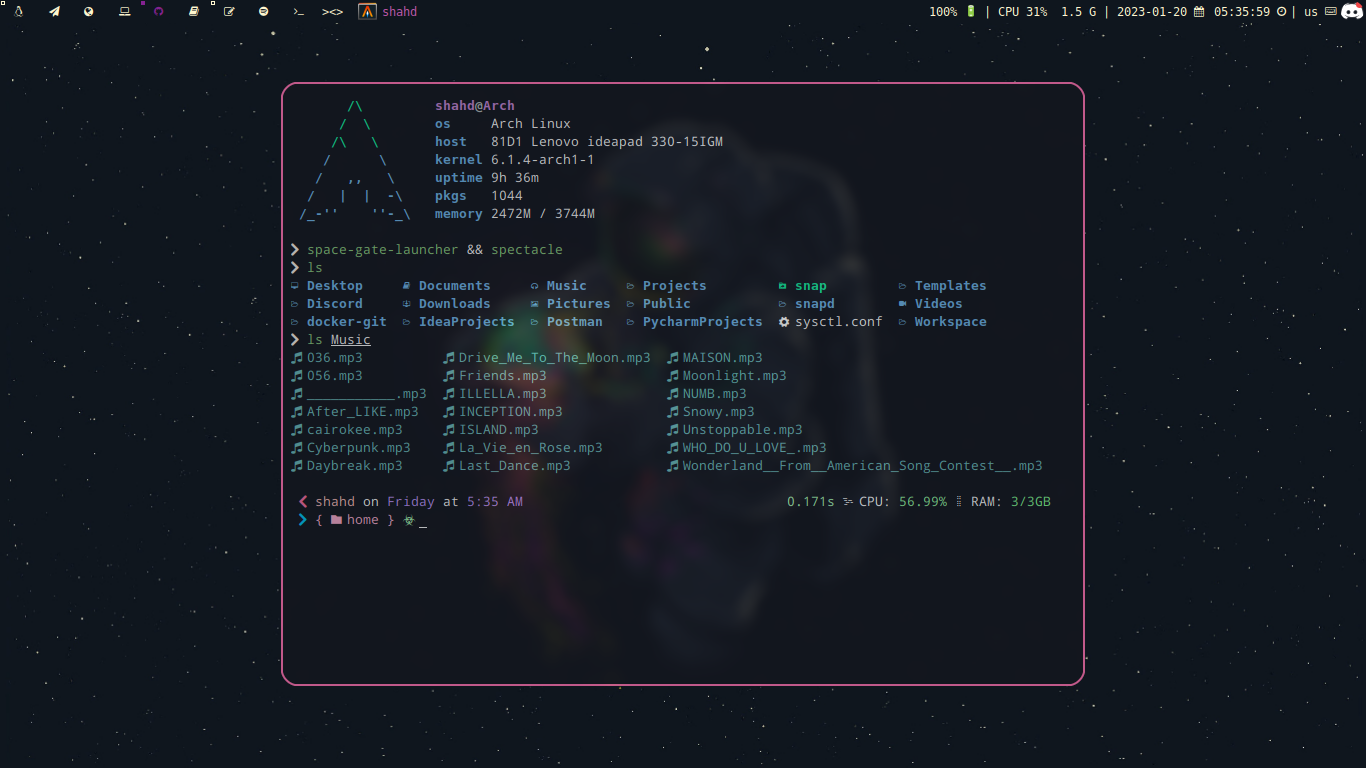Click the 100% battery percentage readout
Image resolution: width=1366 pixels, height=768 pixels.
pyautogui.click(x=943, y=12)
